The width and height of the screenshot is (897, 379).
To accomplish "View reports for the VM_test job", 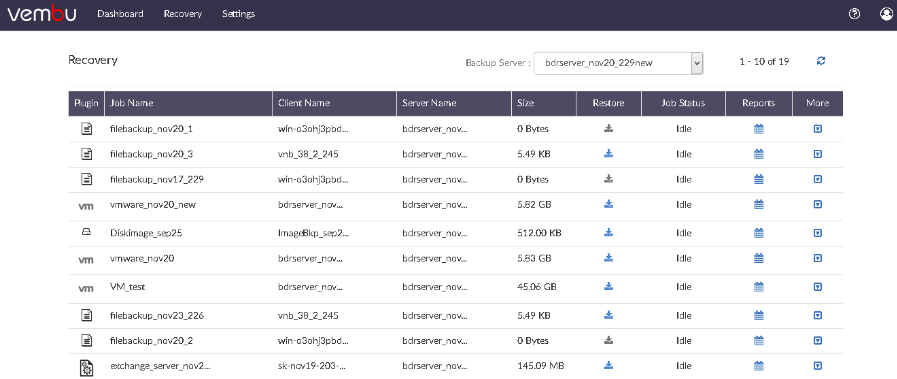I will click(759, 287).
